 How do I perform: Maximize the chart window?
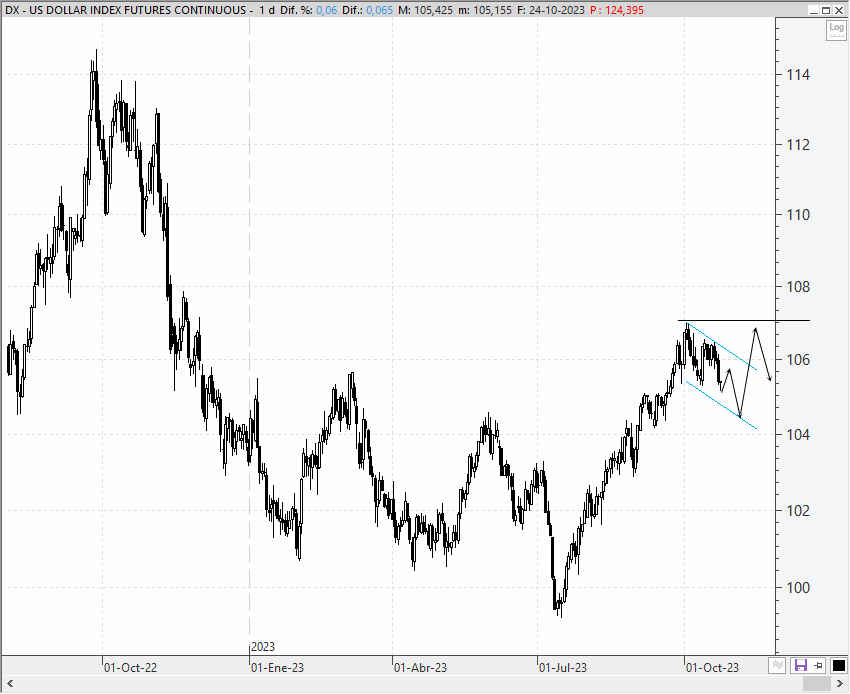click(826, 10)
